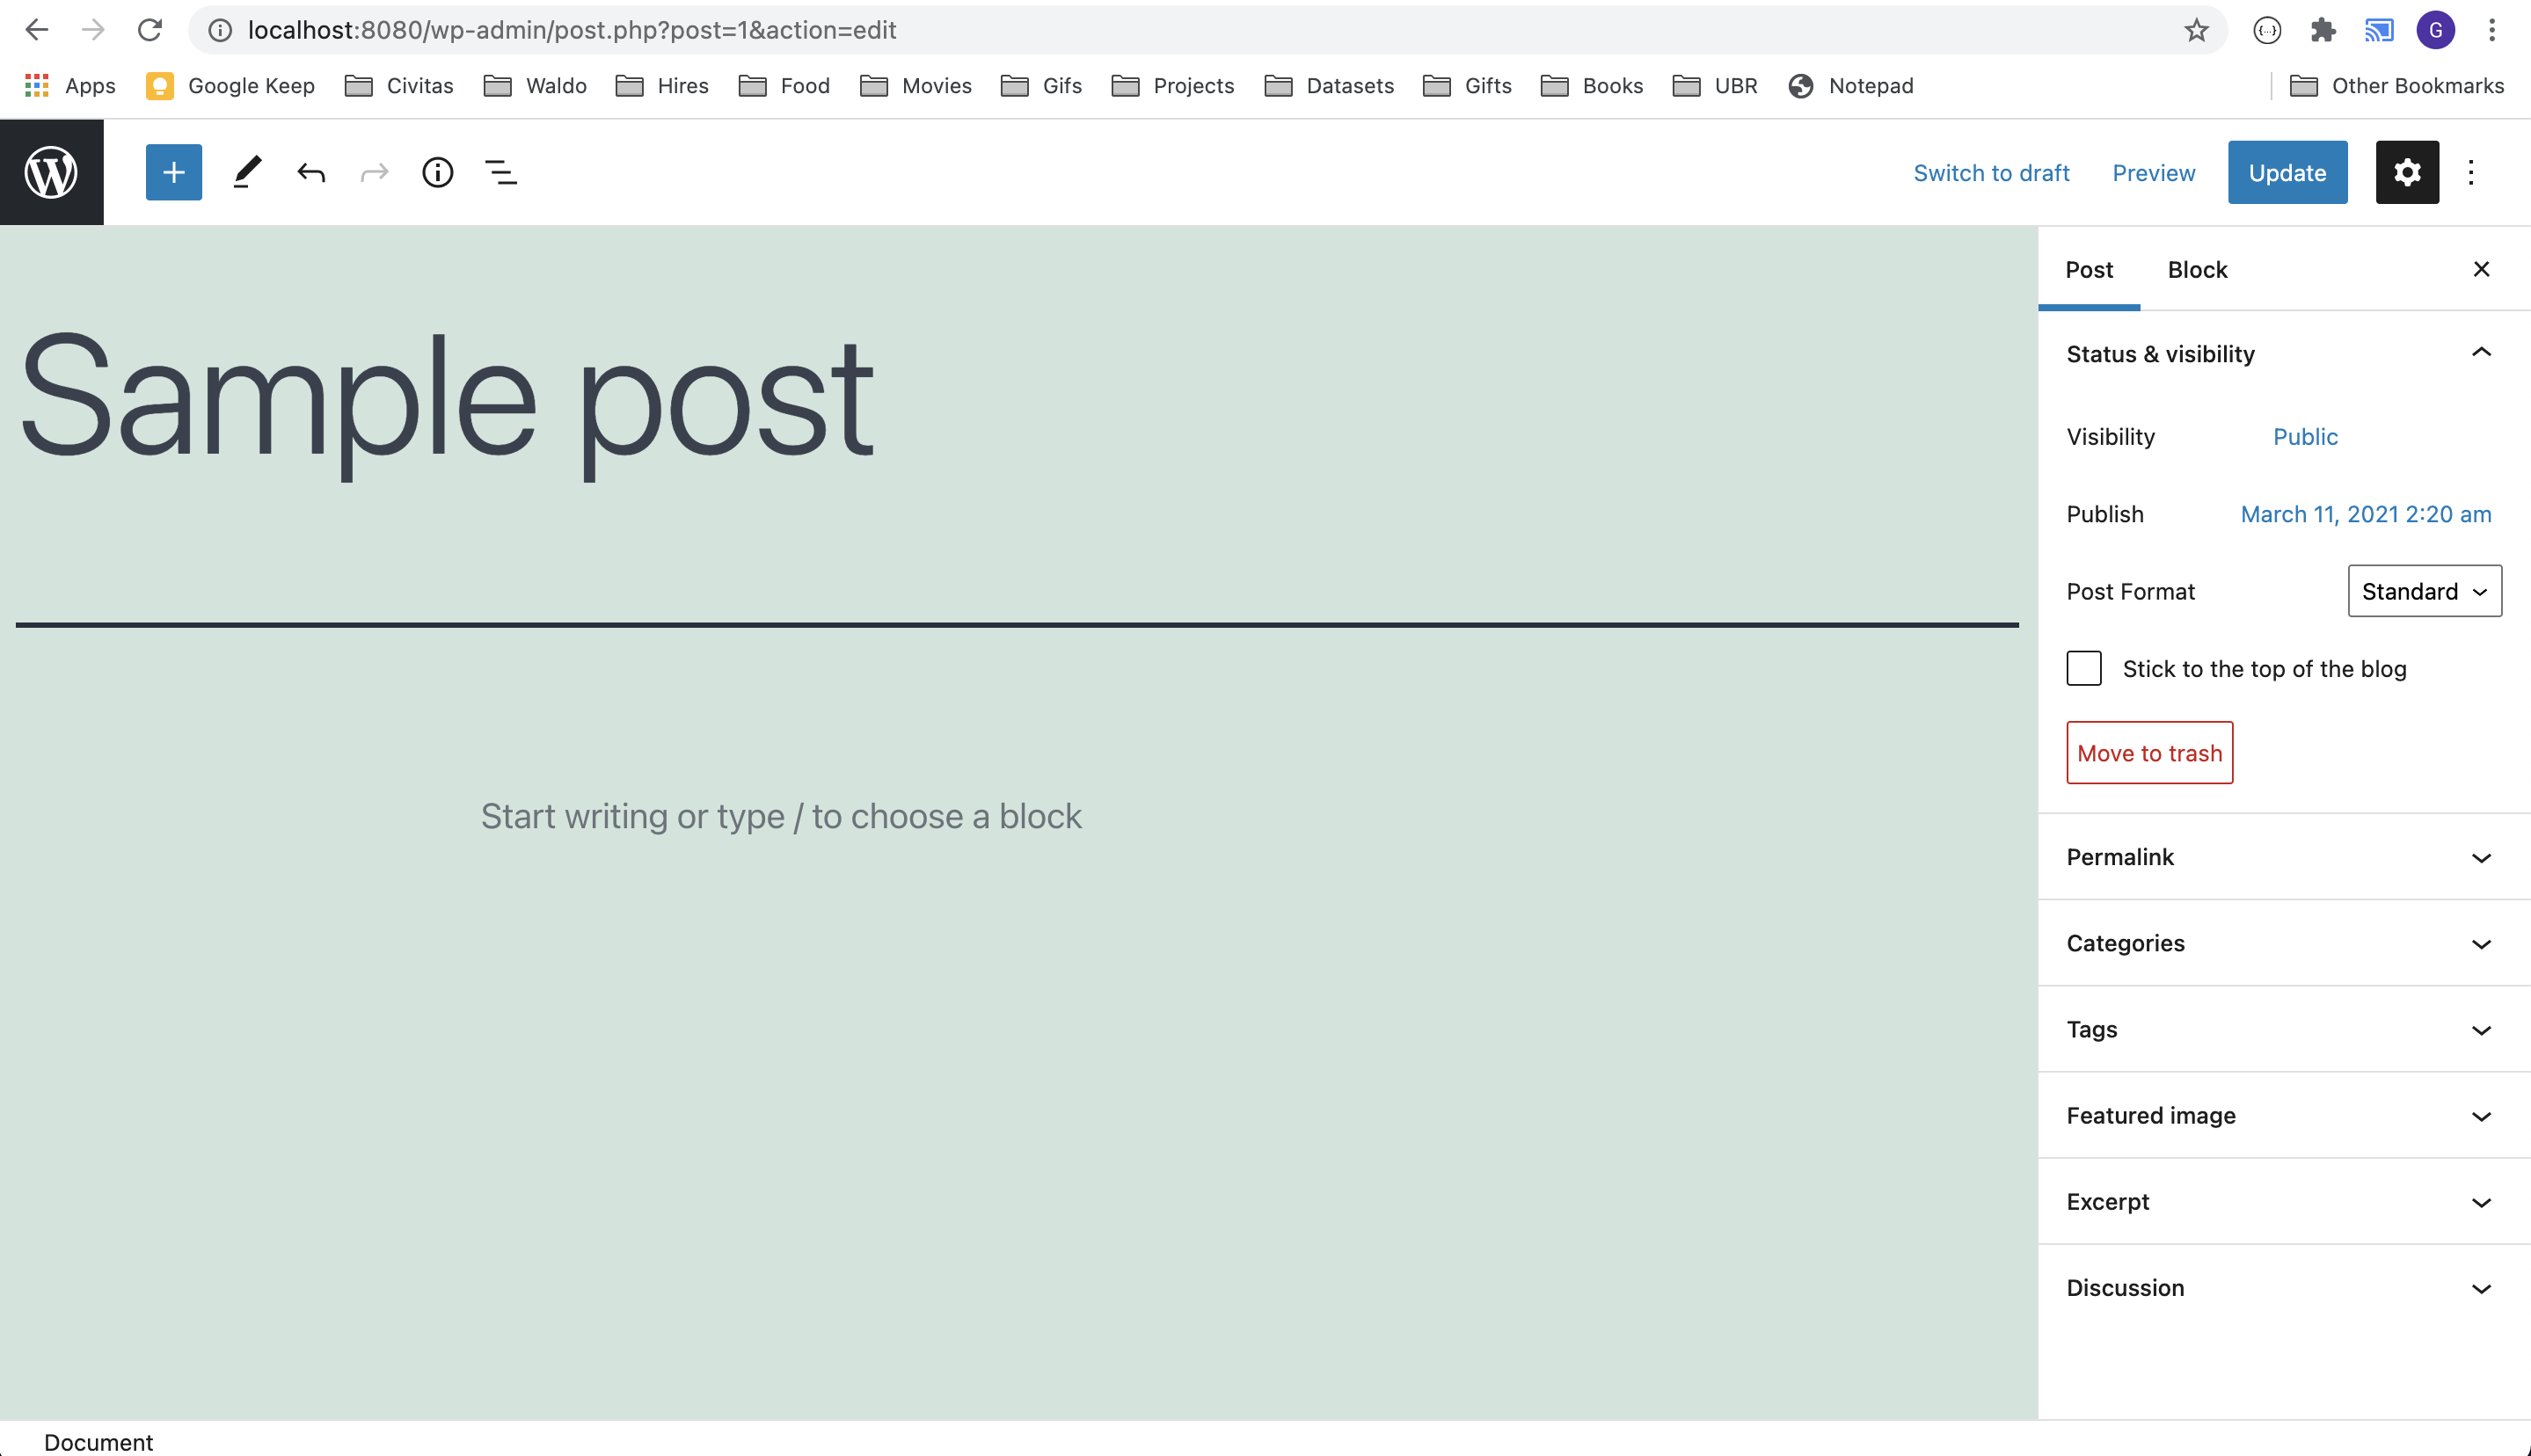Click the WordPress logo icon

coord(51,172)
